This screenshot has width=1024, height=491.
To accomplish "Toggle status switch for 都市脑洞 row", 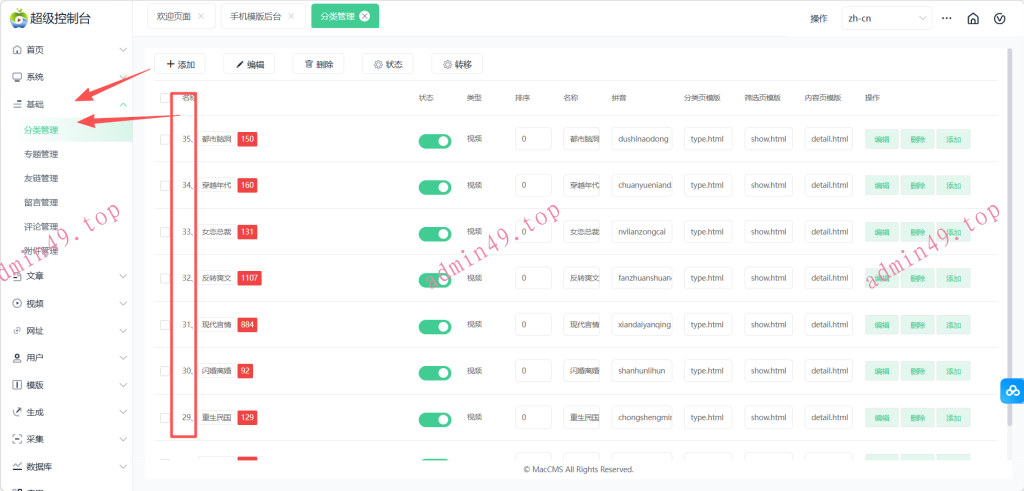I will pos(435,140).
